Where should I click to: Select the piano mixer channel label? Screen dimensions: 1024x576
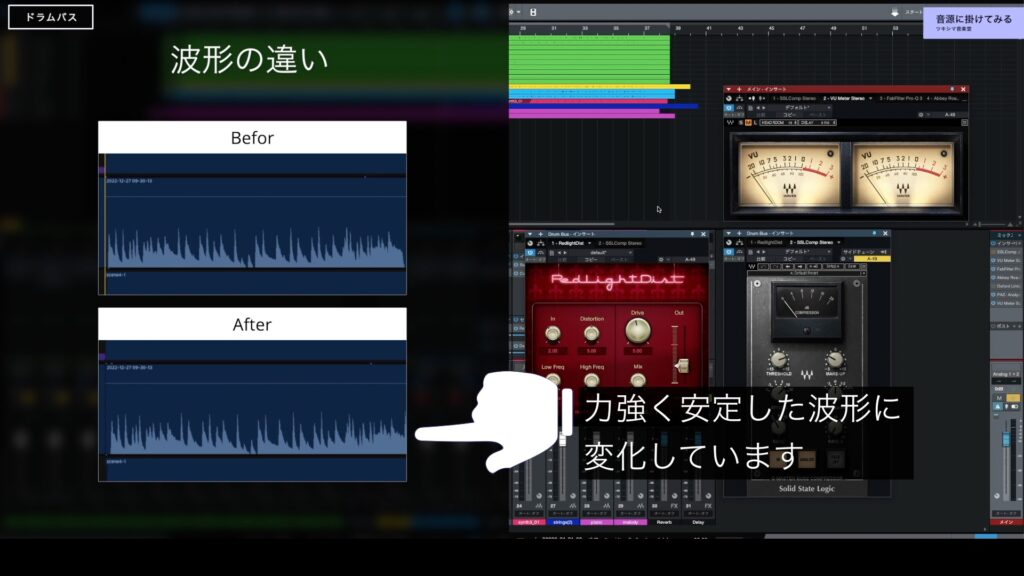[596, 522]
